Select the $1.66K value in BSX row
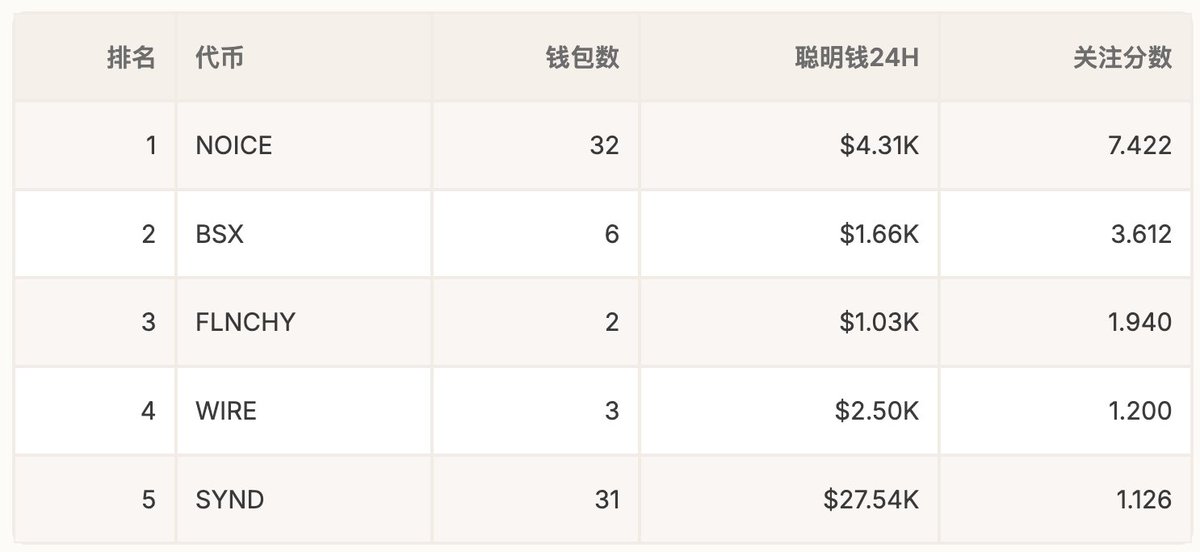 click(x=879, y=234)
